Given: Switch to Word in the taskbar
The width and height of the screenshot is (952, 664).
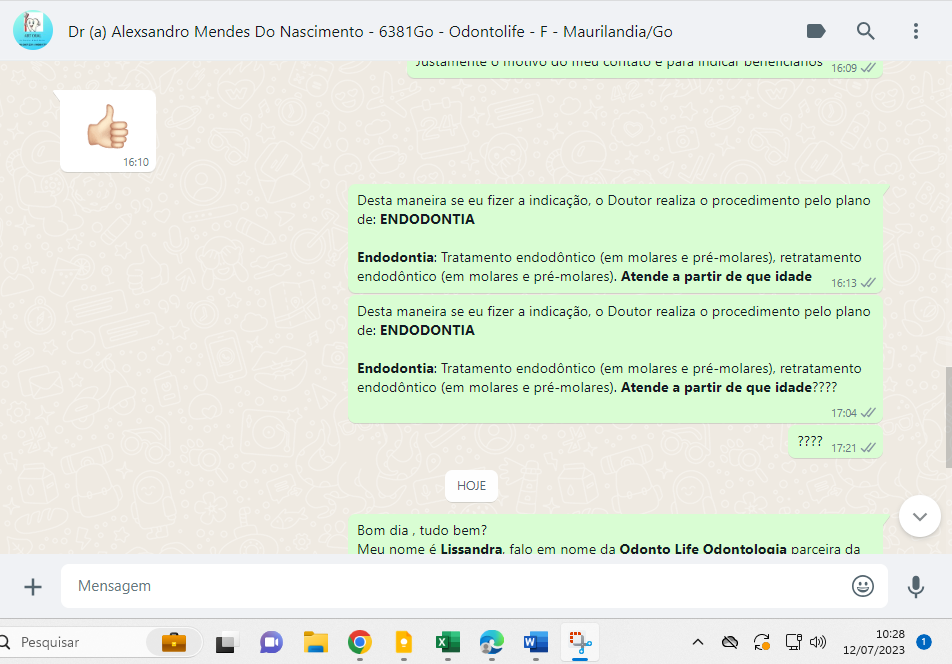Looking at the screenshot, I should coord(536,642).
